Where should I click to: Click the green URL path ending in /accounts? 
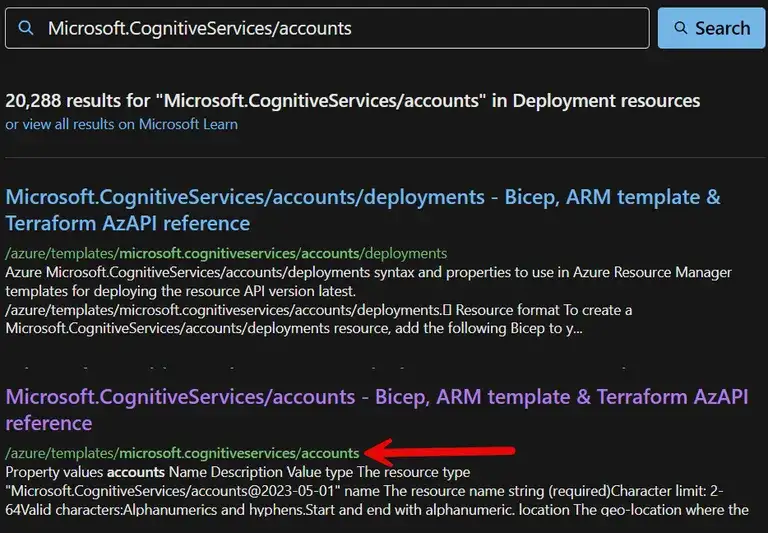(x=182, y=453)
